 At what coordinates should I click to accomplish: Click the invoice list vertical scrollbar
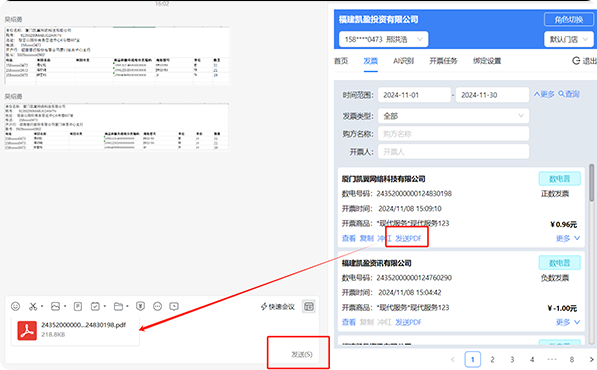point(591,183)
